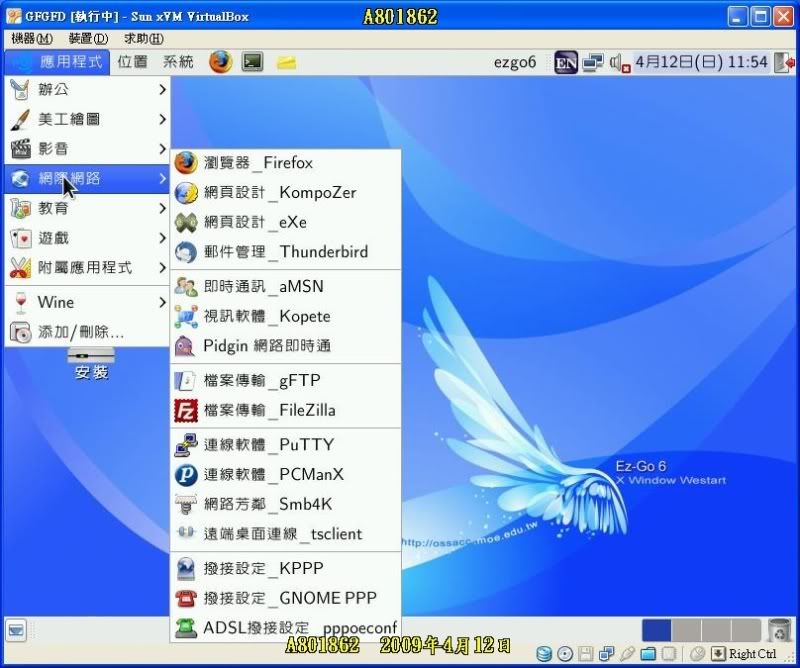The width and height of the screenshot is (800, 668).
Task: Click VirtualBox floppy disk status icon
Action: coord(586,654)
